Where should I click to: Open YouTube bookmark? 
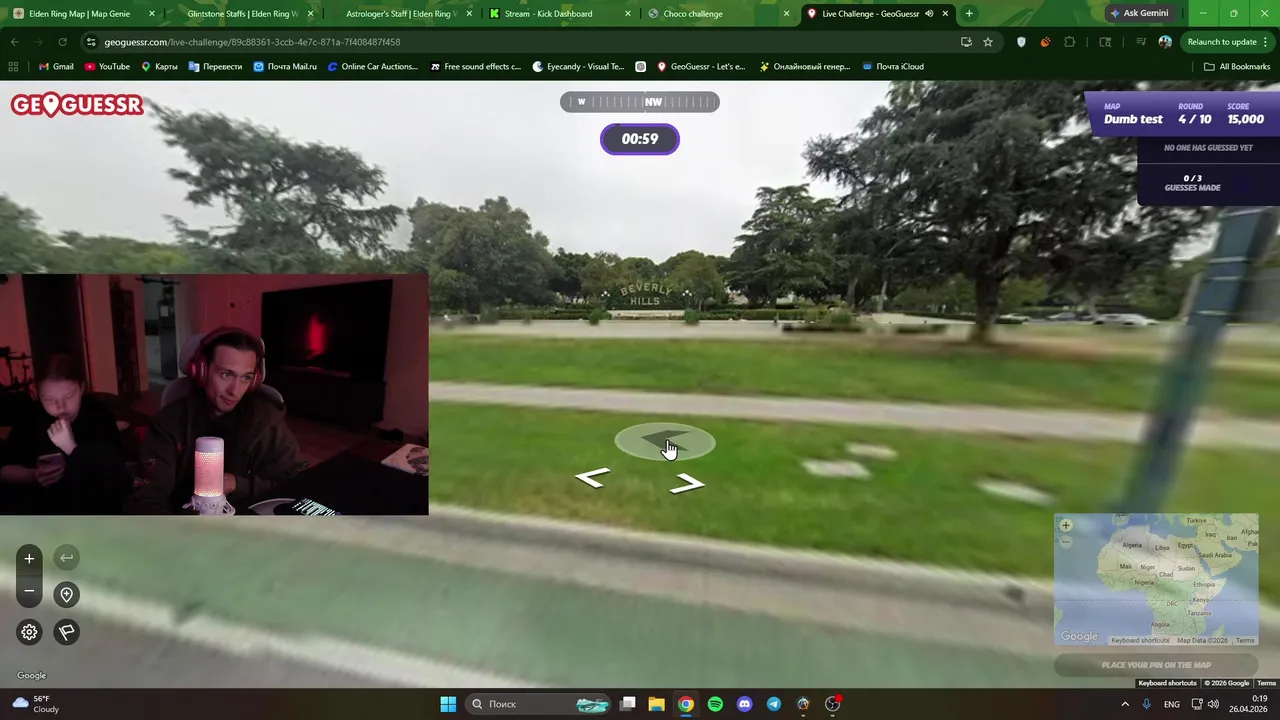click(107, 67)
